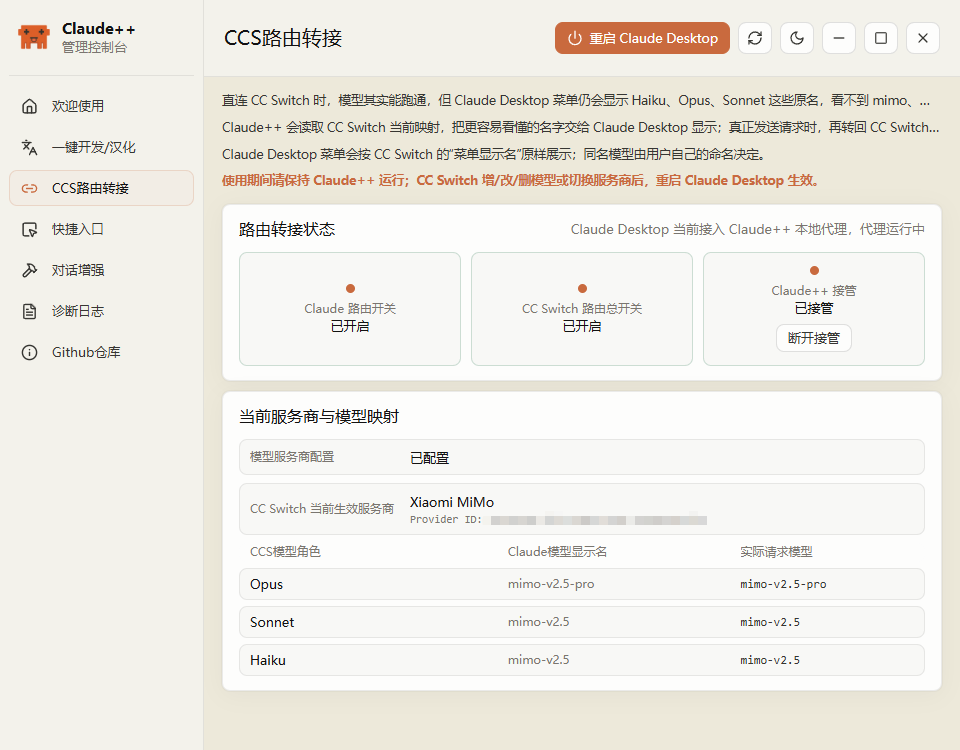This screenshot has width=960, height=750.
Task: Go to 一键开发/汉化 section
Action: [102, 147]
